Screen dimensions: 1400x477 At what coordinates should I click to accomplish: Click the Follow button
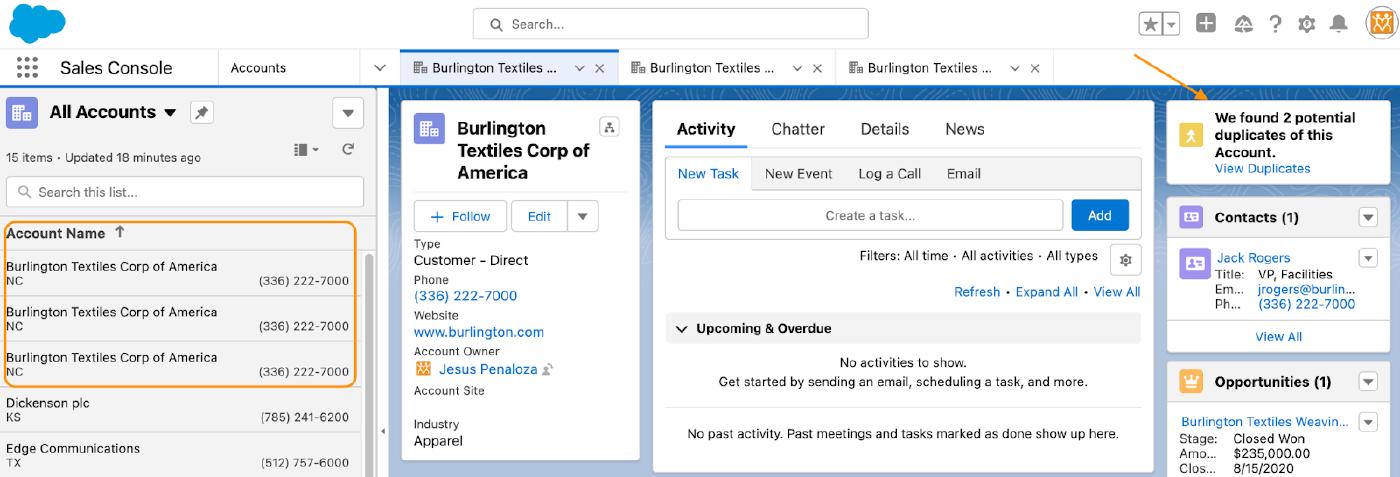[x=460, y=216]
